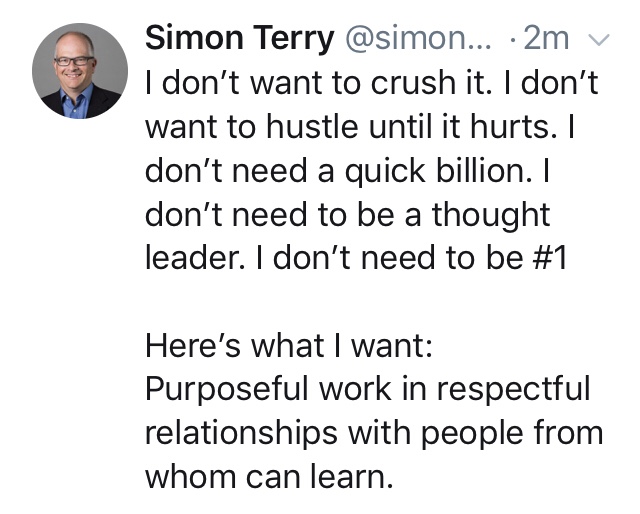Click the word "leader." in the tweet
The width and height of the screenshot is (640, 514).
194,257
